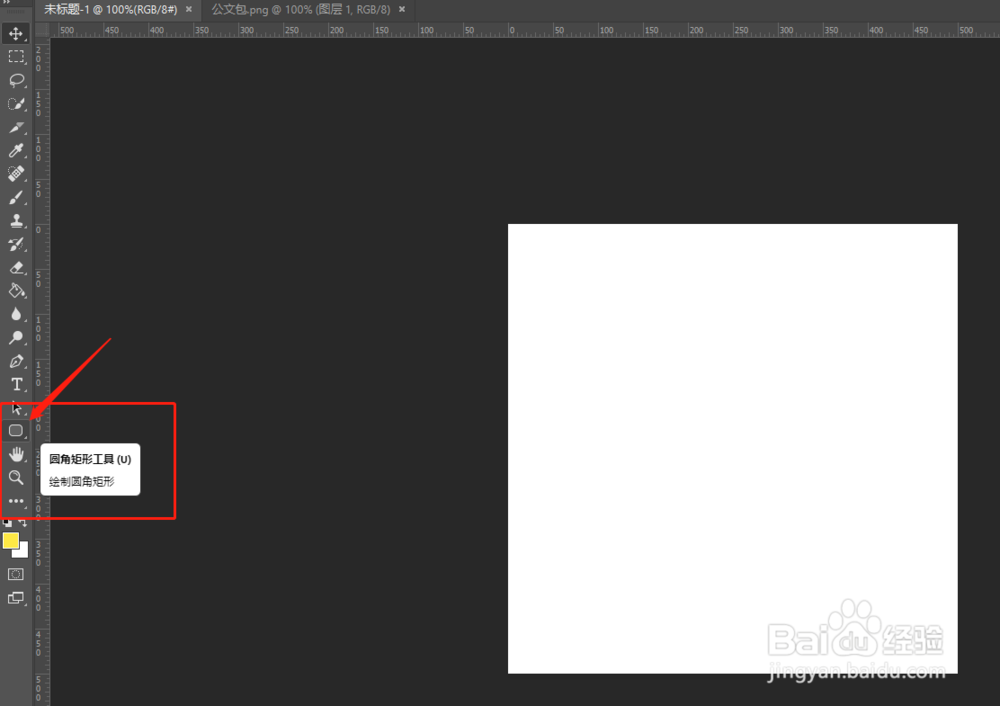Switch to 未标题-1 document tab
1000x706 pixels.
(111, 10)
